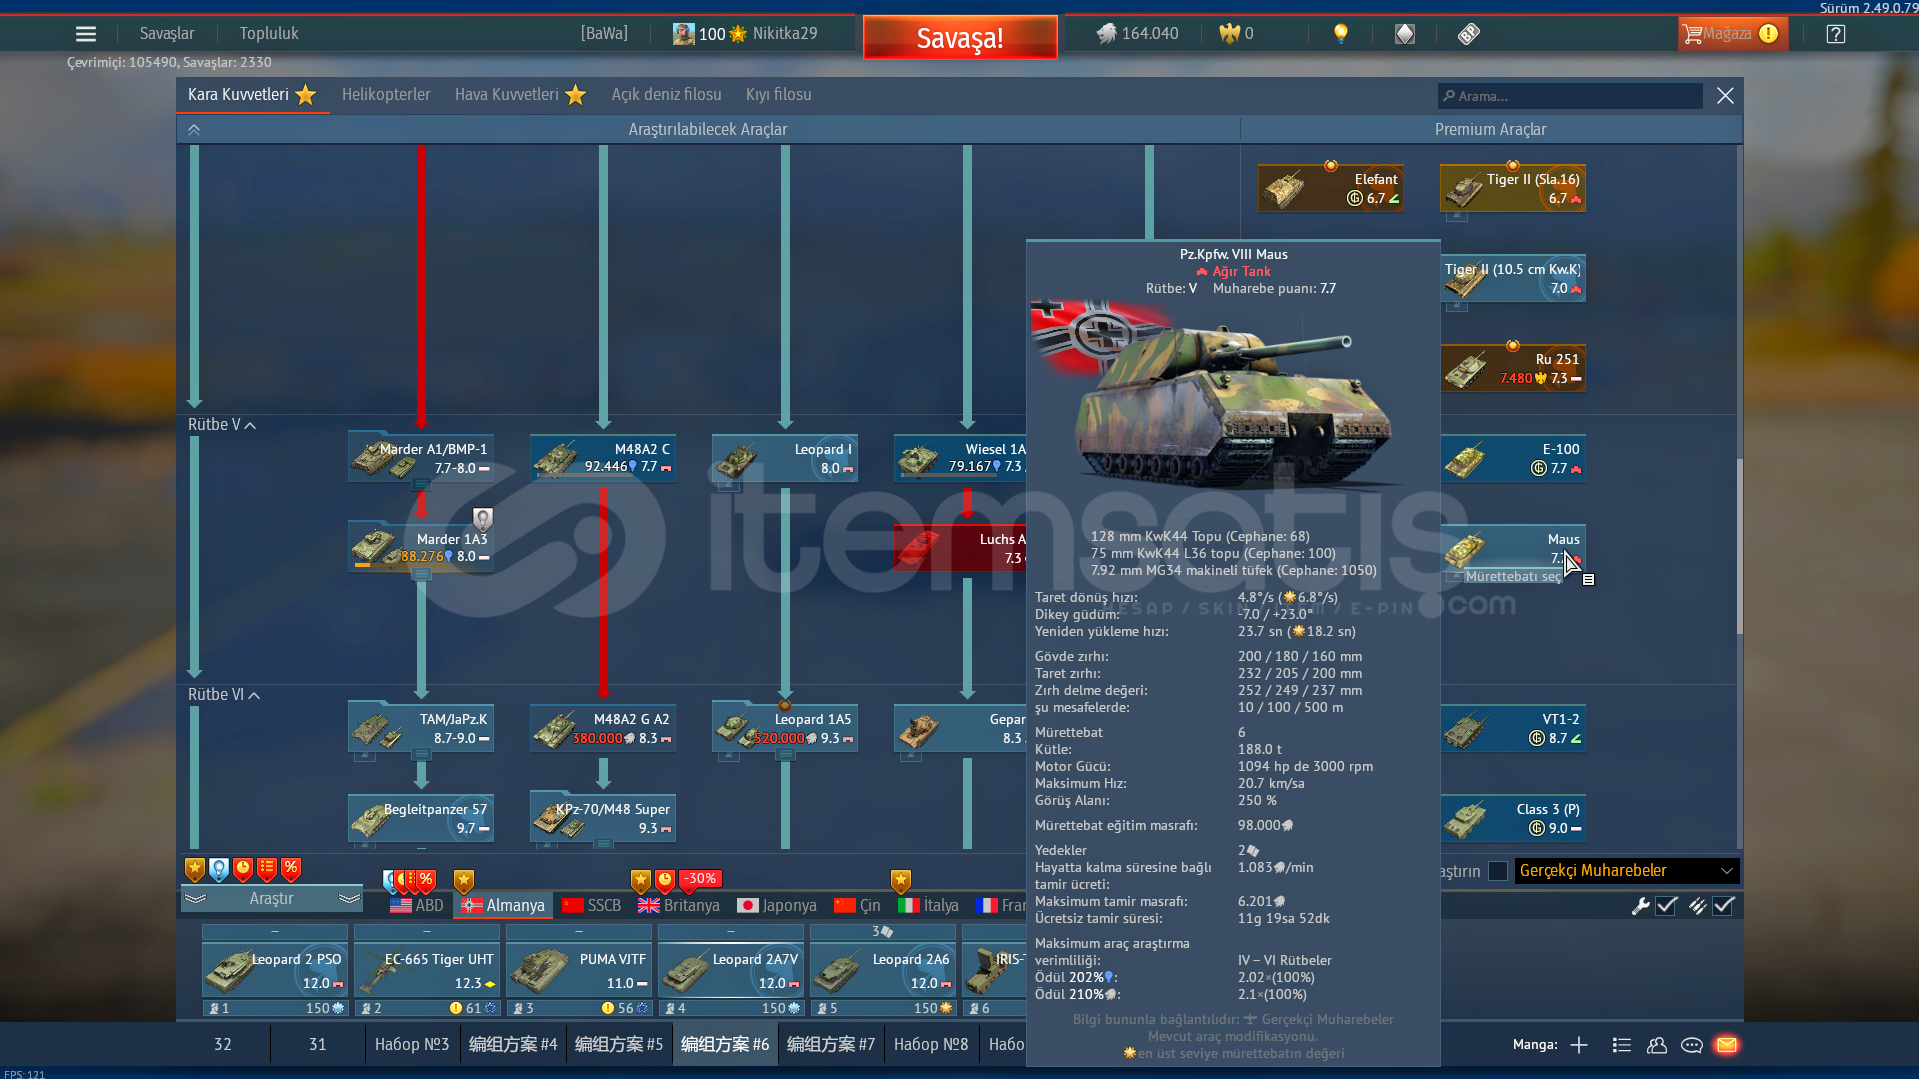Screen dimensions: 1919x1079
Task: Open the chat speech bubble icon
Action: point(1692,1045)
